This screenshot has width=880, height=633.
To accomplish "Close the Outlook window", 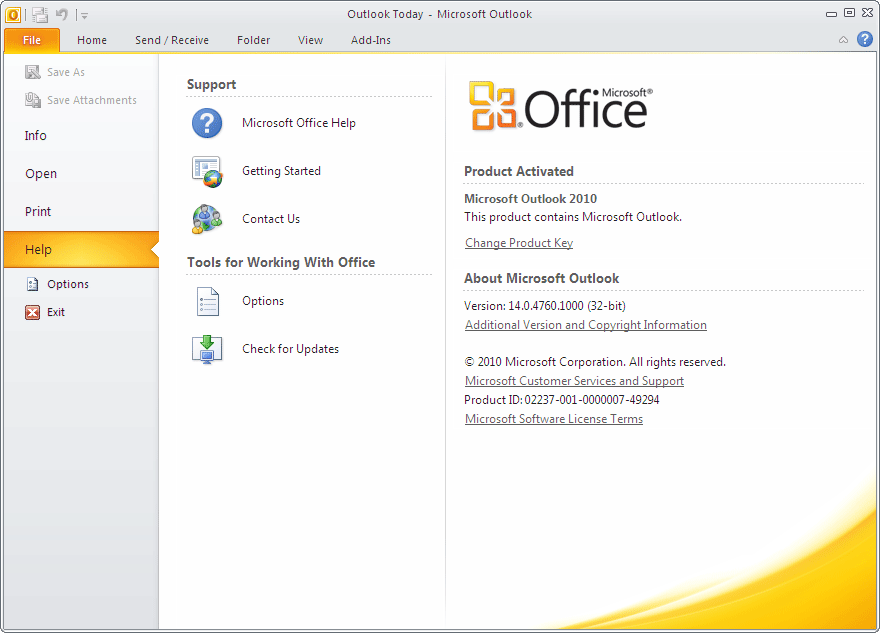I will 868,13.
